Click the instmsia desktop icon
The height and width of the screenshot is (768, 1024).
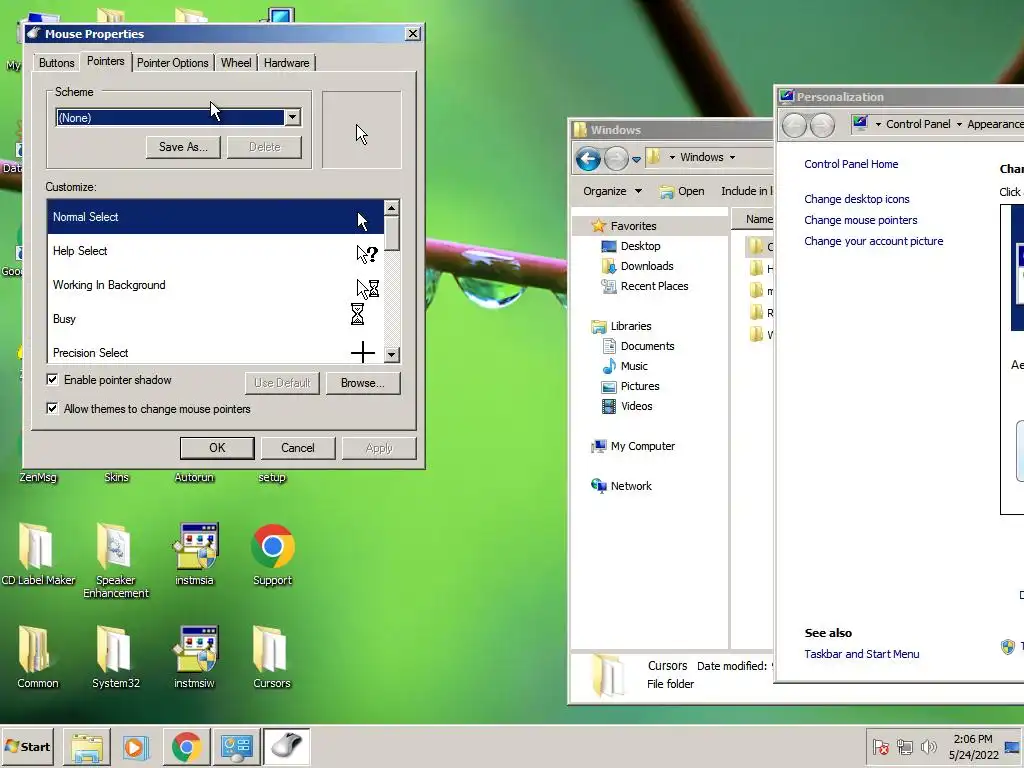pyautogui.click(x=195, y=554)
